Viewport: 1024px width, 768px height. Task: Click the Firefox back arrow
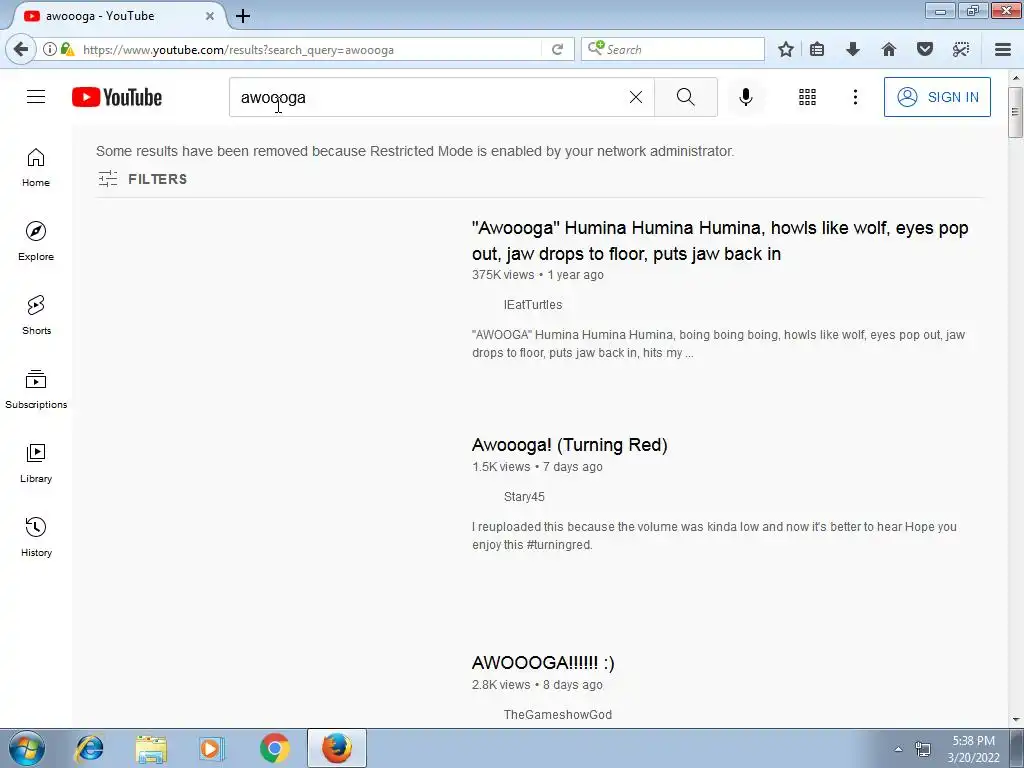(21, 49)
